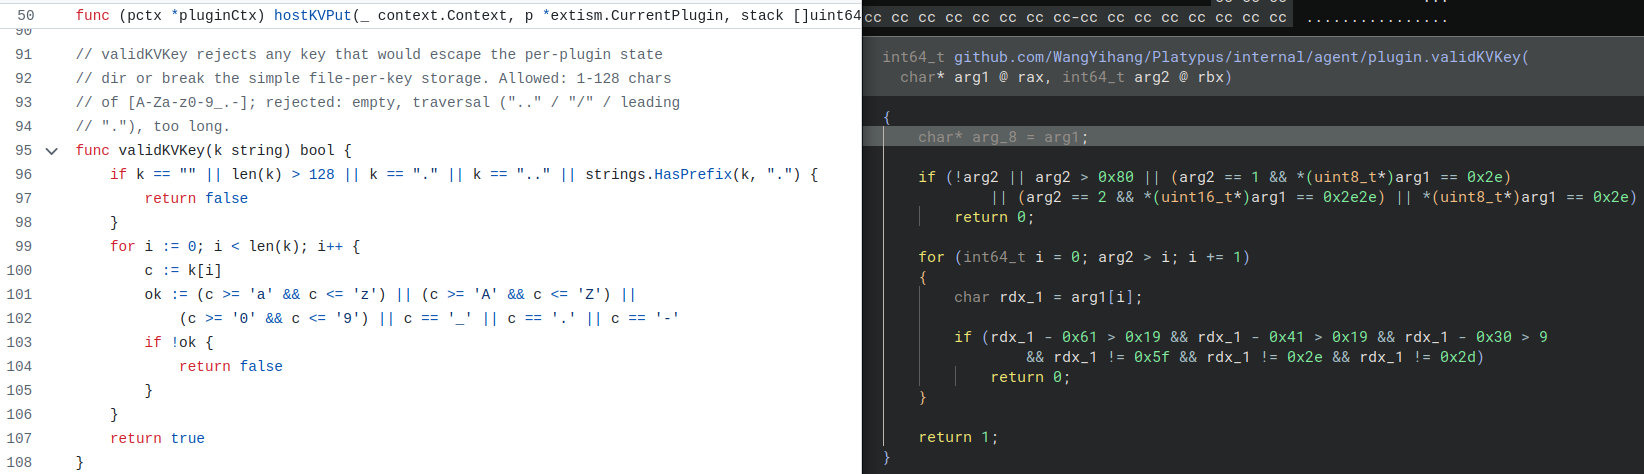Click gutter line number 91
1644x474 pixels.
pos(24,55)
